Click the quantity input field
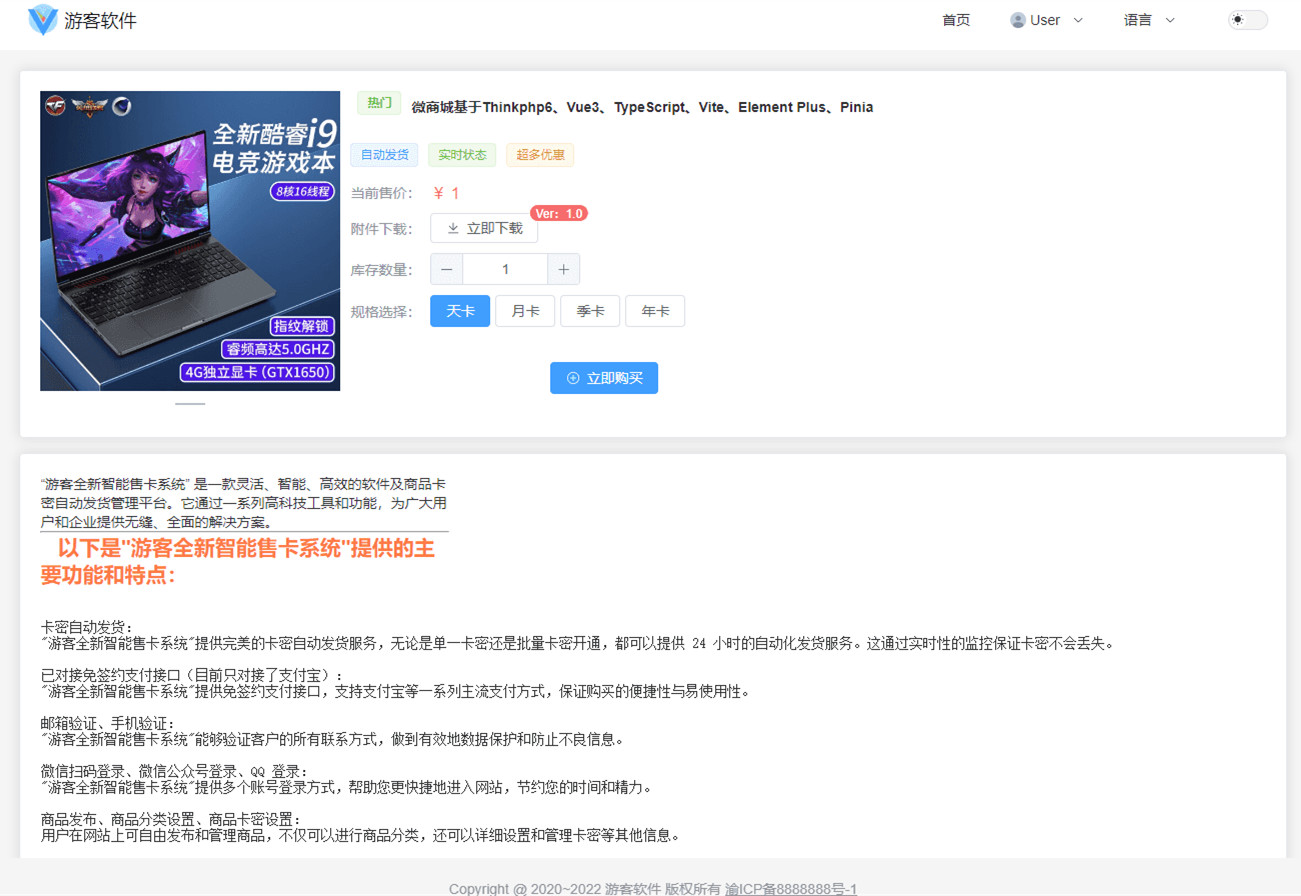This screenshot has height=896, width=1301. point(505,269)
